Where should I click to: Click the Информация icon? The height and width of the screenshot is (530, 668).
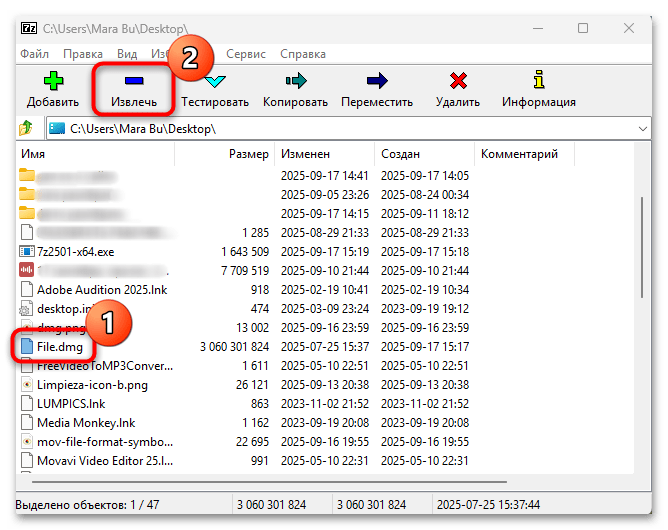click(539, 80)
